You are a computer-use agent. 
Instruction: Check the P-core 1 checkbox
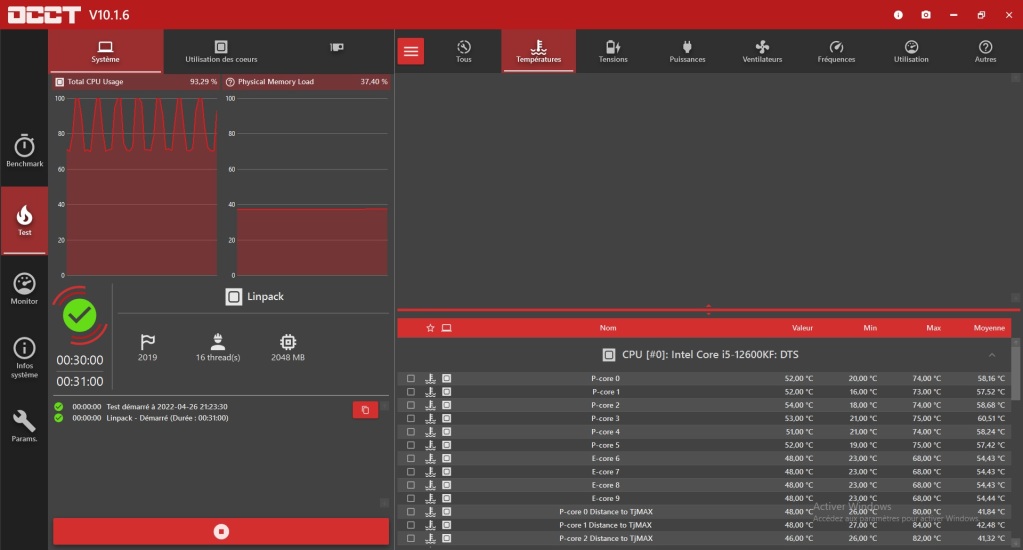pos(410,391)
